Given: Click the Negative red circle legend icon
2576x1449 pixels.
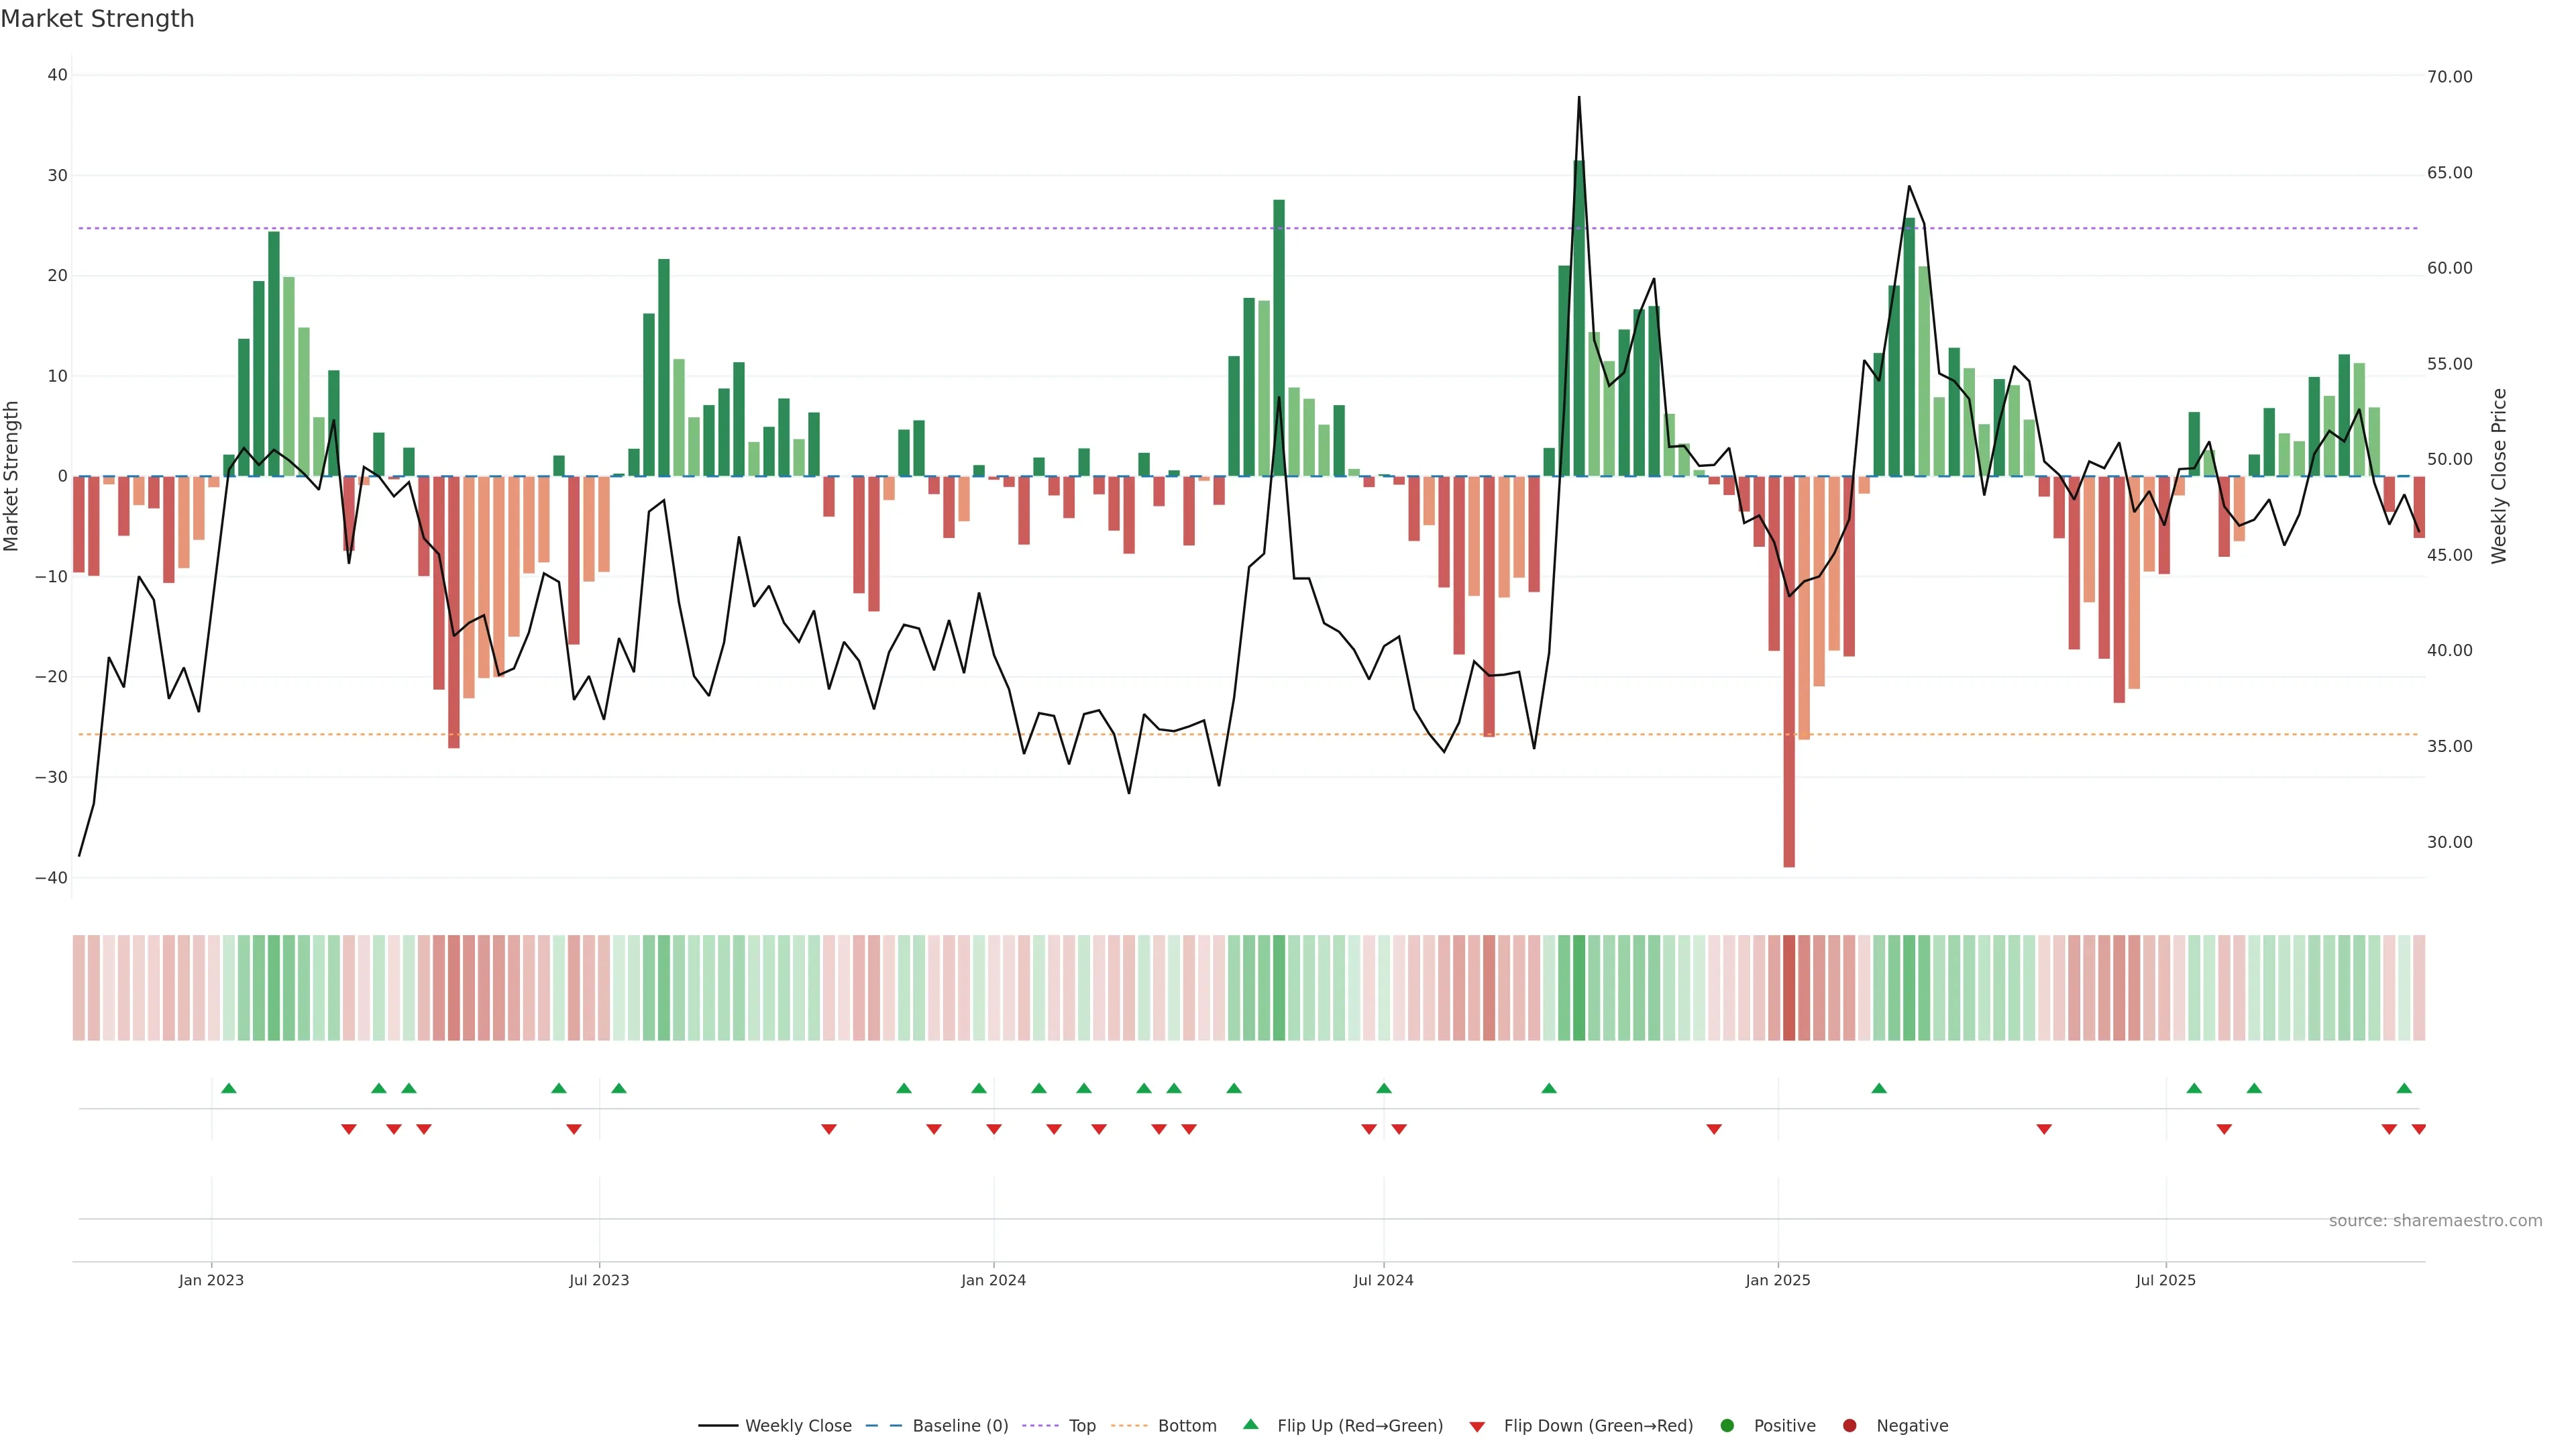Looking at the screenshot, I should pos(1849,1426).
